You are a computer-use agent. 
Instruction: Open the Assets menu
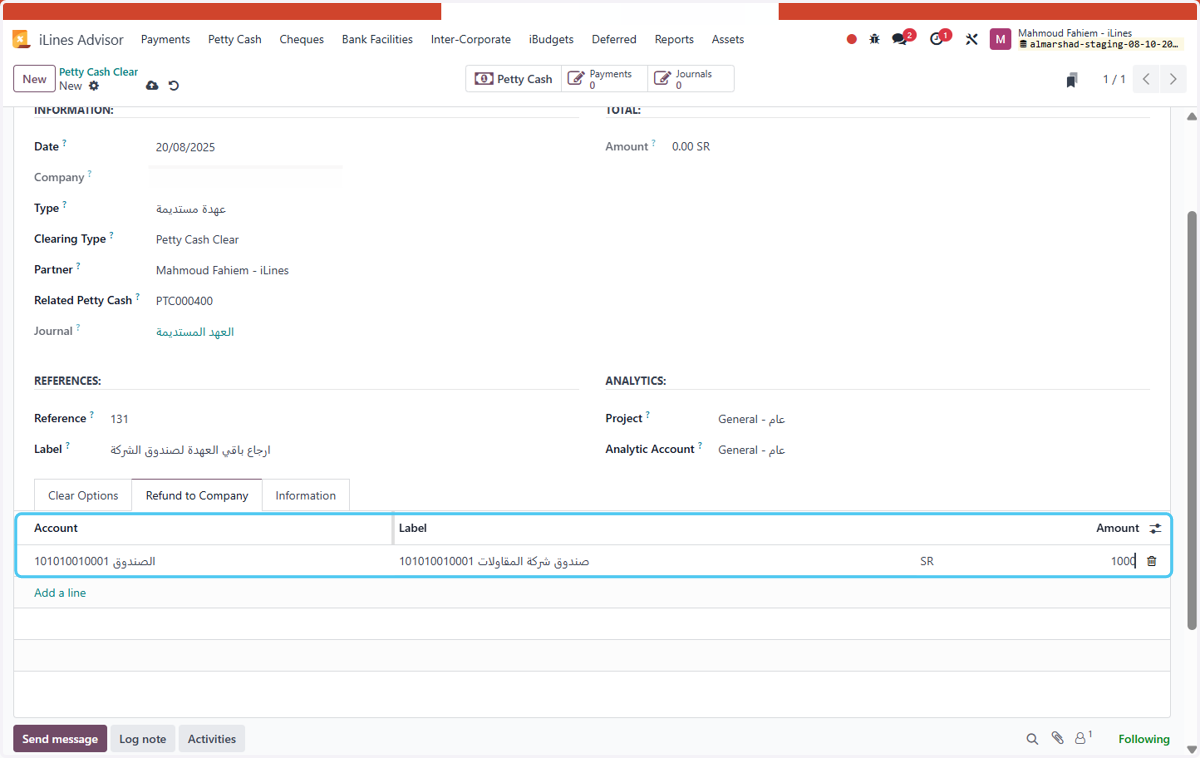[x=728, y=39]
